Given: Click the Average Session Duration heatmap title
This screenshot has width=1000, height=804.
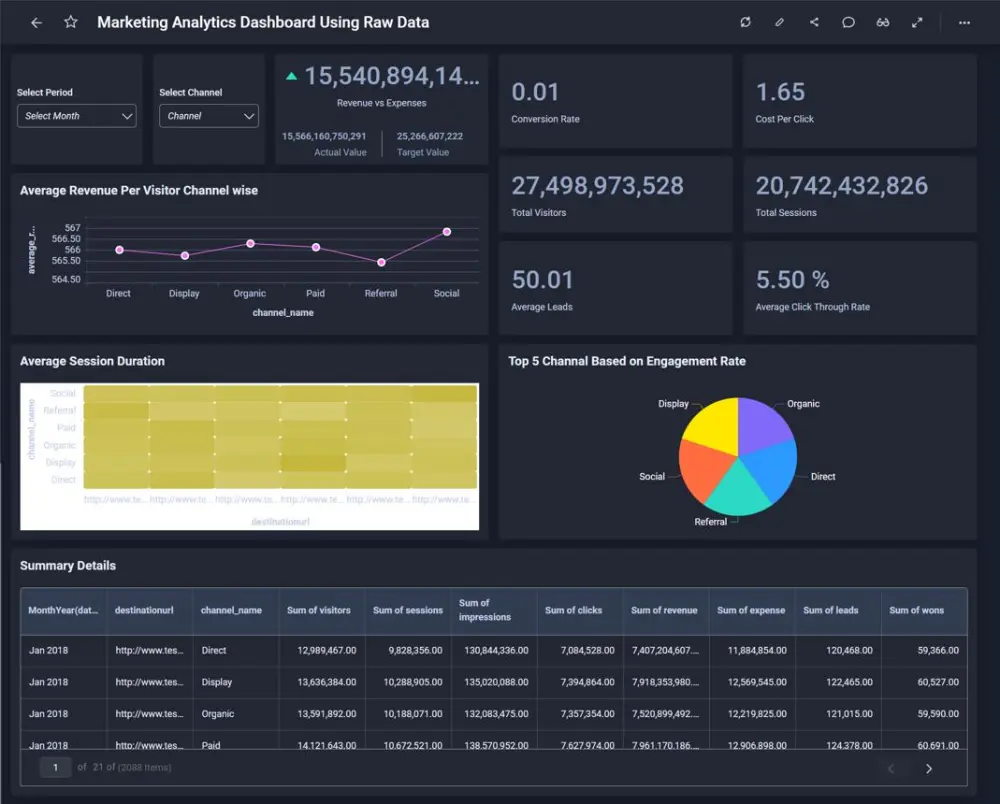Looking at the screenshot, I should [x=92, y=361].
